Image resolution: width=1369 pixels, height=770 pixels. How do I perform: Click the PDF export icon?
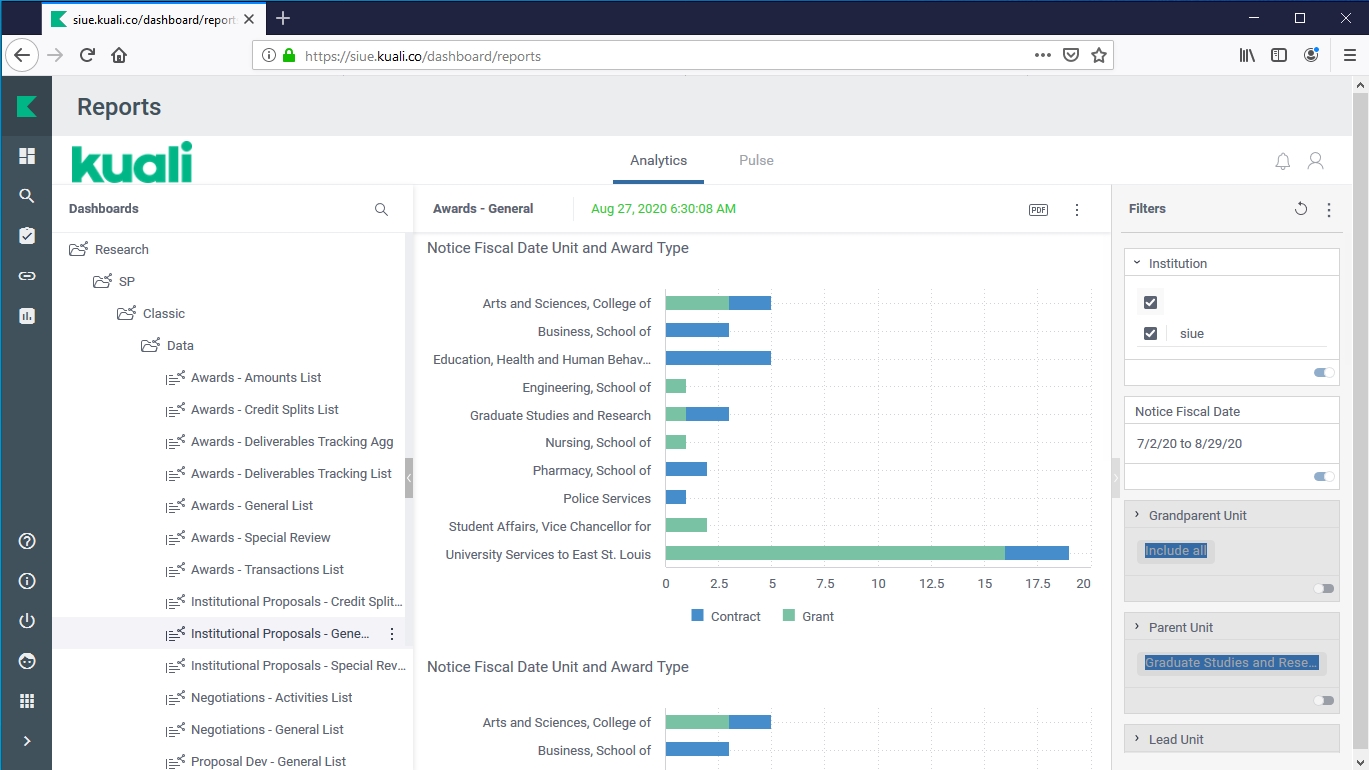click(x=1038, y=210)
